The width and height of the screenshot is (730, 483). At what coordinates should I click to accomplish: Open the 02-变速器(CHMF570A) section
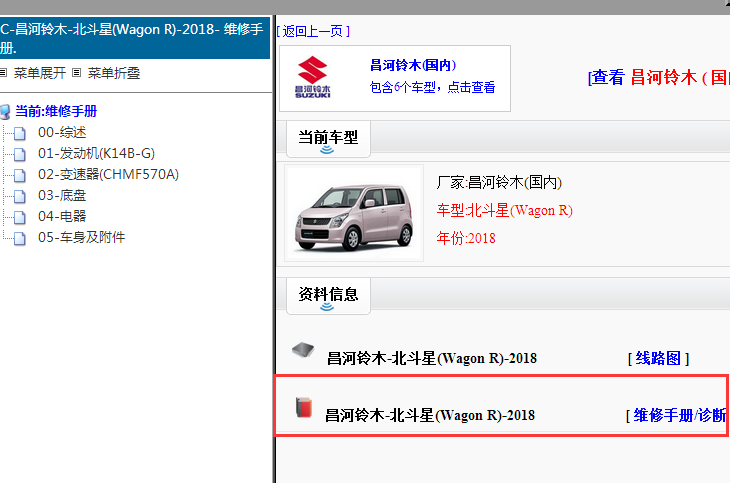point(108,174)
